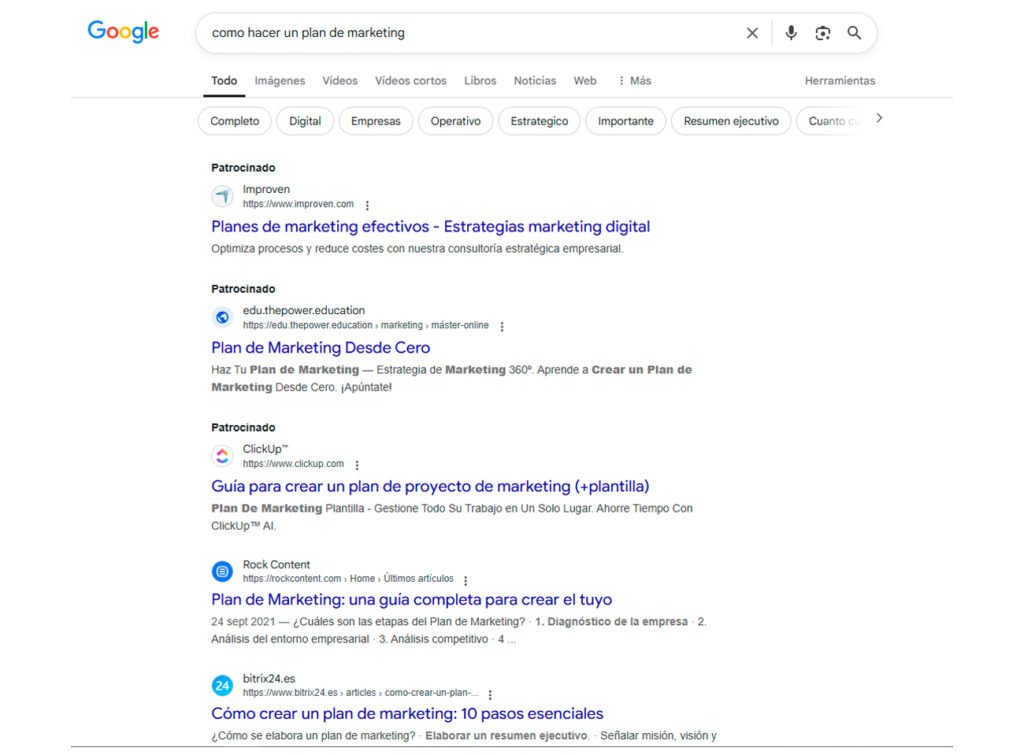
Task: Open Planes de marketing efectivos ad link
Action: [430, 227]
